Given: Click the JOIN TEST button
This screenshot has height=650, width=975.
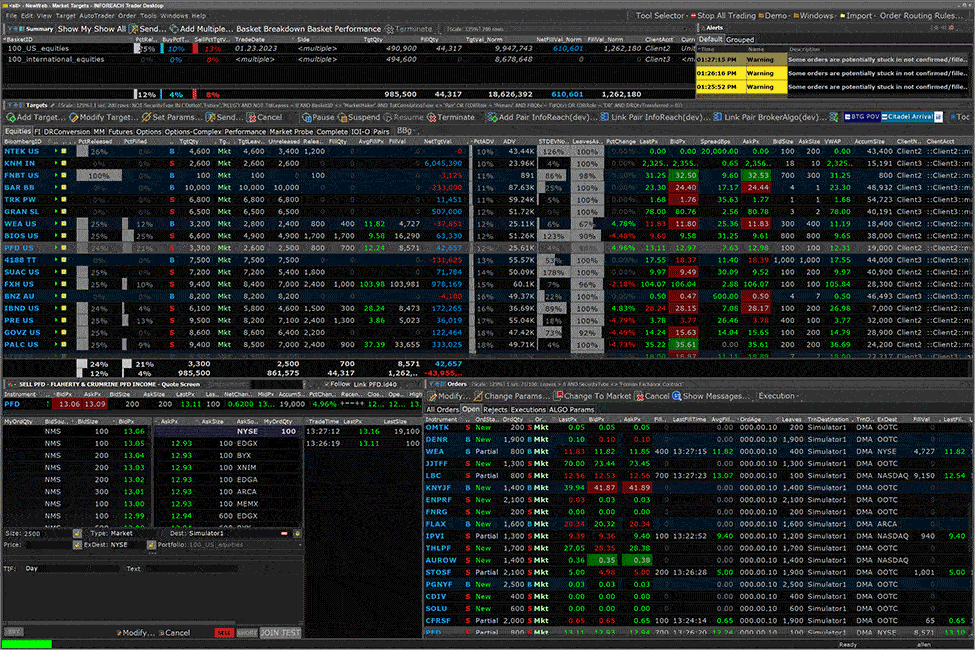Looking at the screenshot, I should point(280,632).
